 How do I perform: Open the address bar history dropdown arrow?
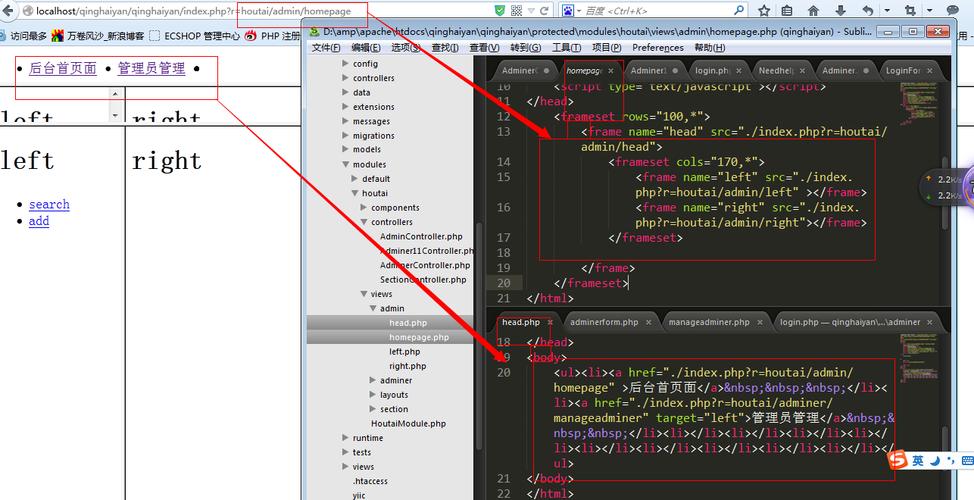pyautogui.click(x=531, y=11)
